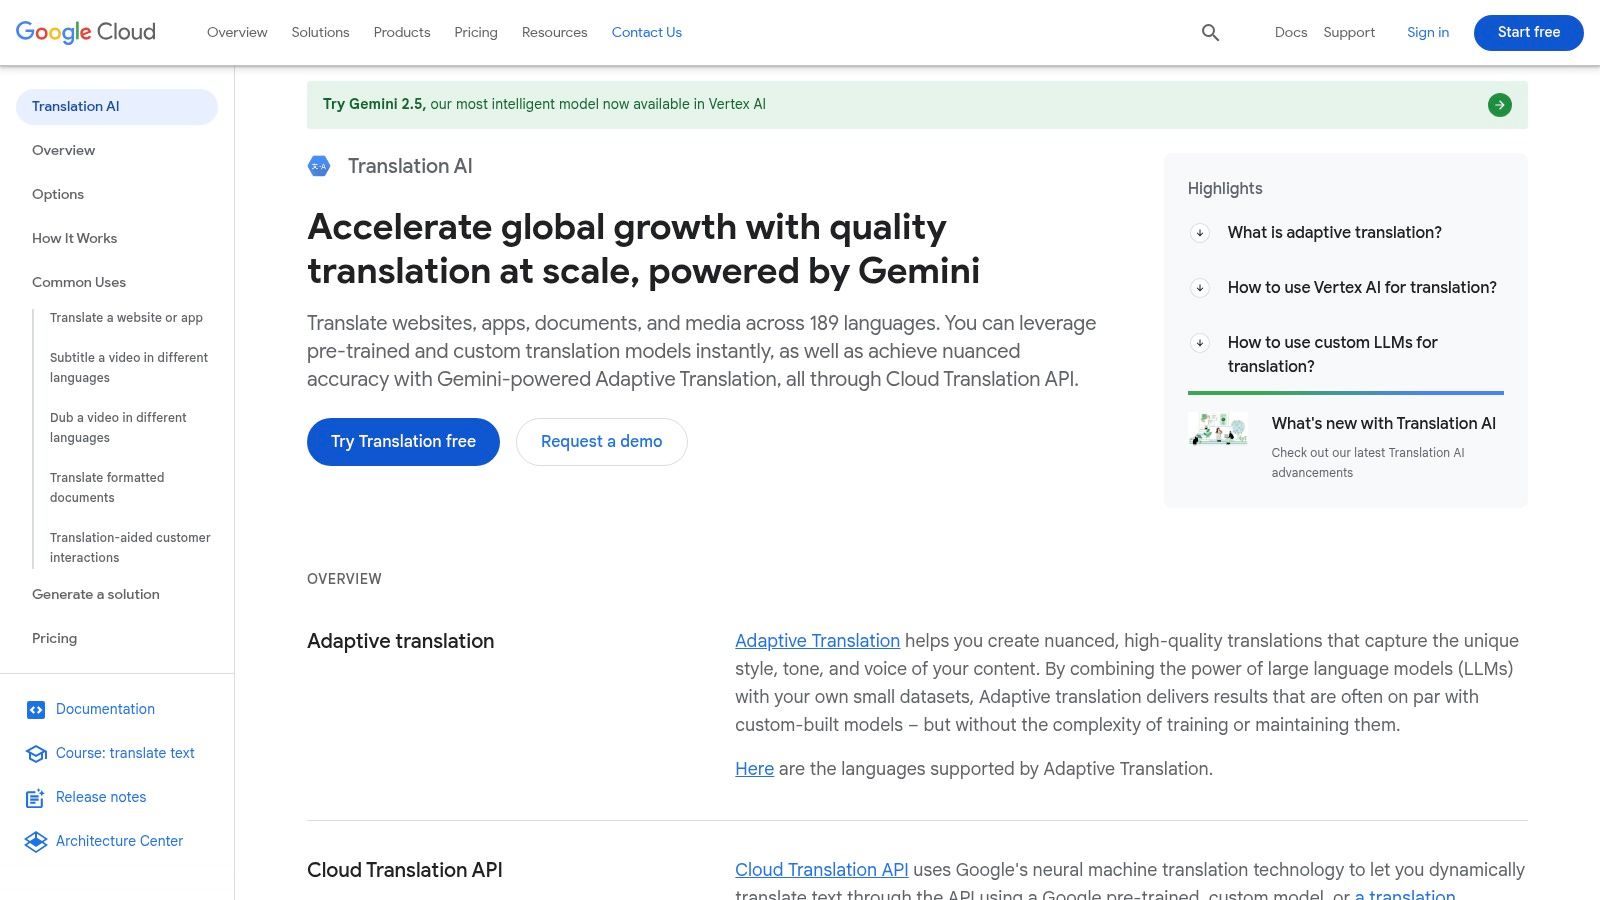Click the Architecture Center layers icon
Image resolution: width=1600 pixels, height=900 pixels.
[x=36, y=842]
